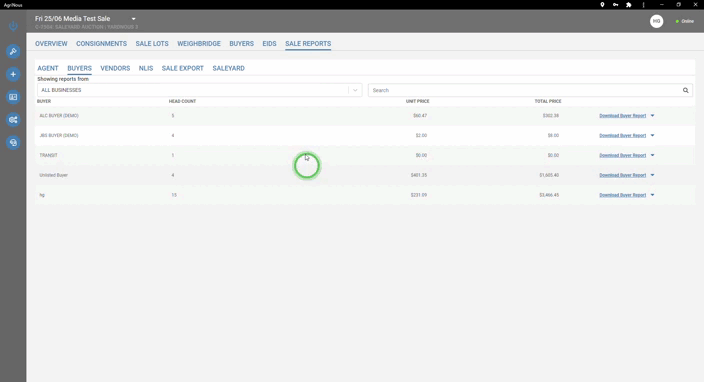
Task: Download Buyer Report for JBS BUYER
Action: (622, 136)
